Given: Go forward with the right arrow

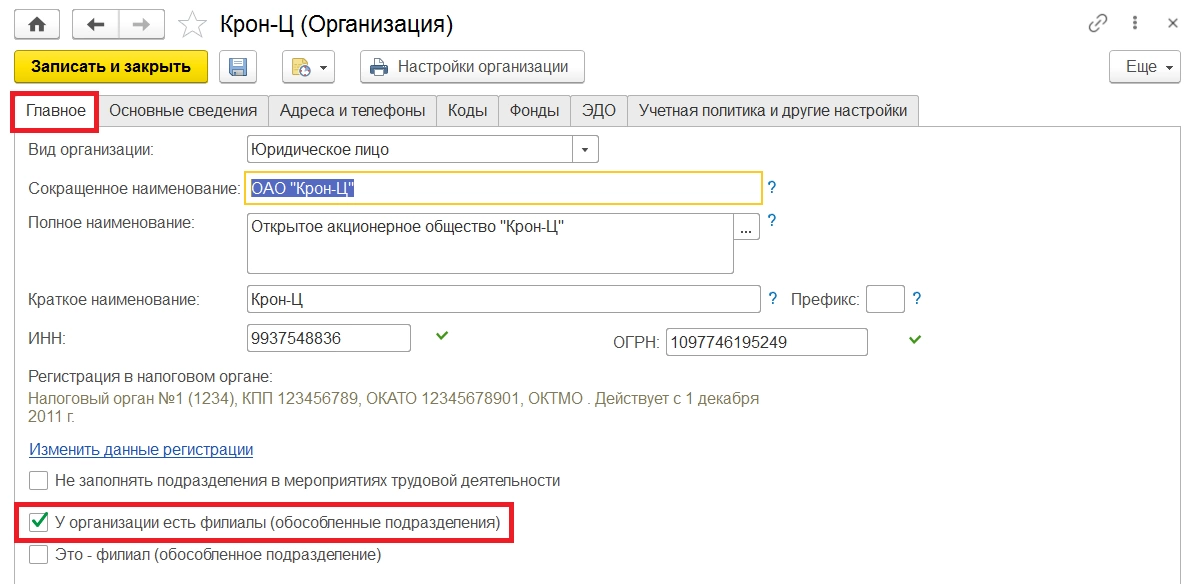Looking at the screenshot, I should click(143, 23).
